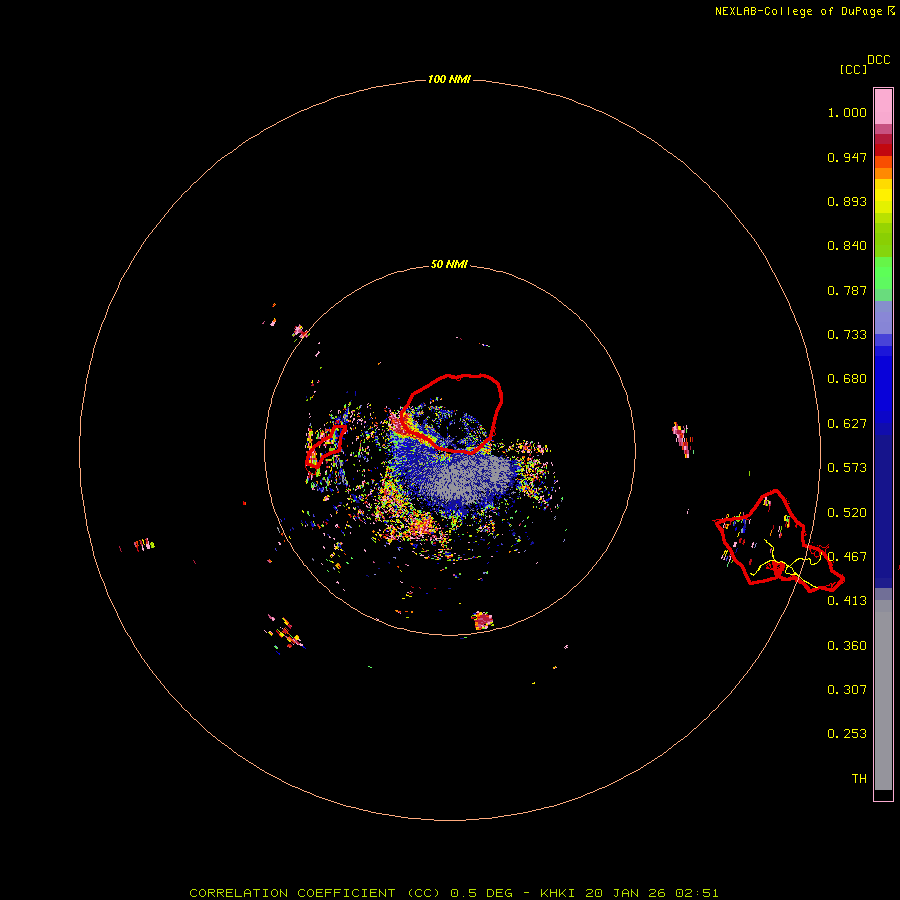The image size is (900, 900).
Task: Select the 0.360 scale value
Action: coord(847,646)
